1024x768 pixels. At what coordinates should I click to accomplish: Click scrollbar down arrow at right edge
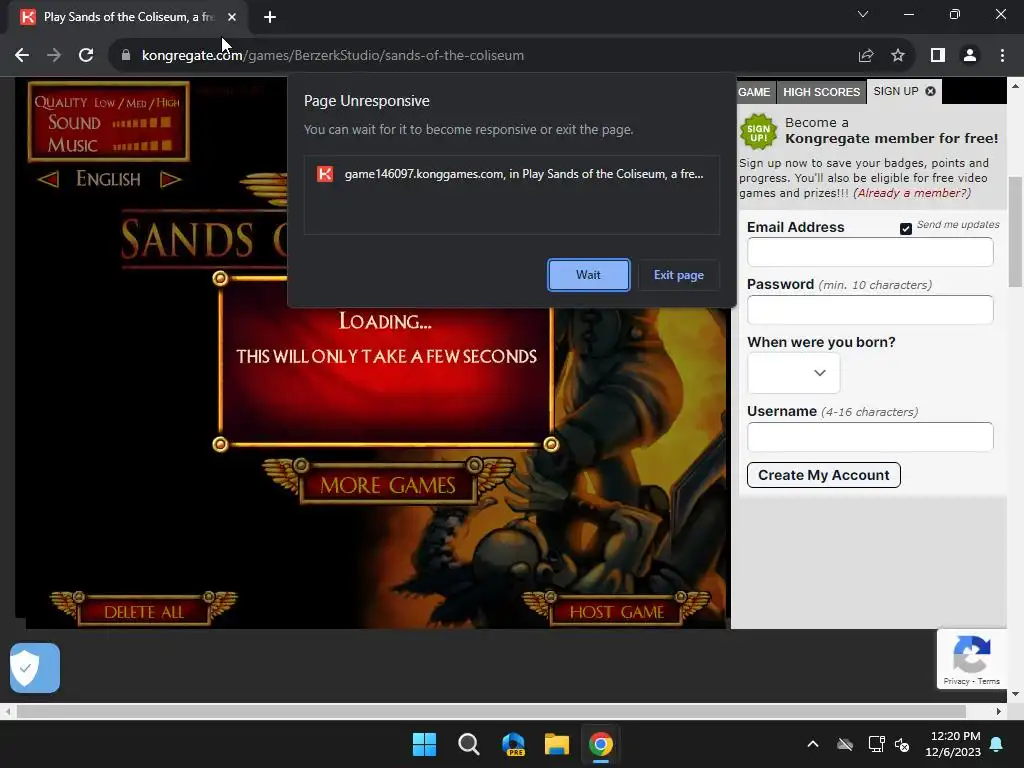(1016, 694)
